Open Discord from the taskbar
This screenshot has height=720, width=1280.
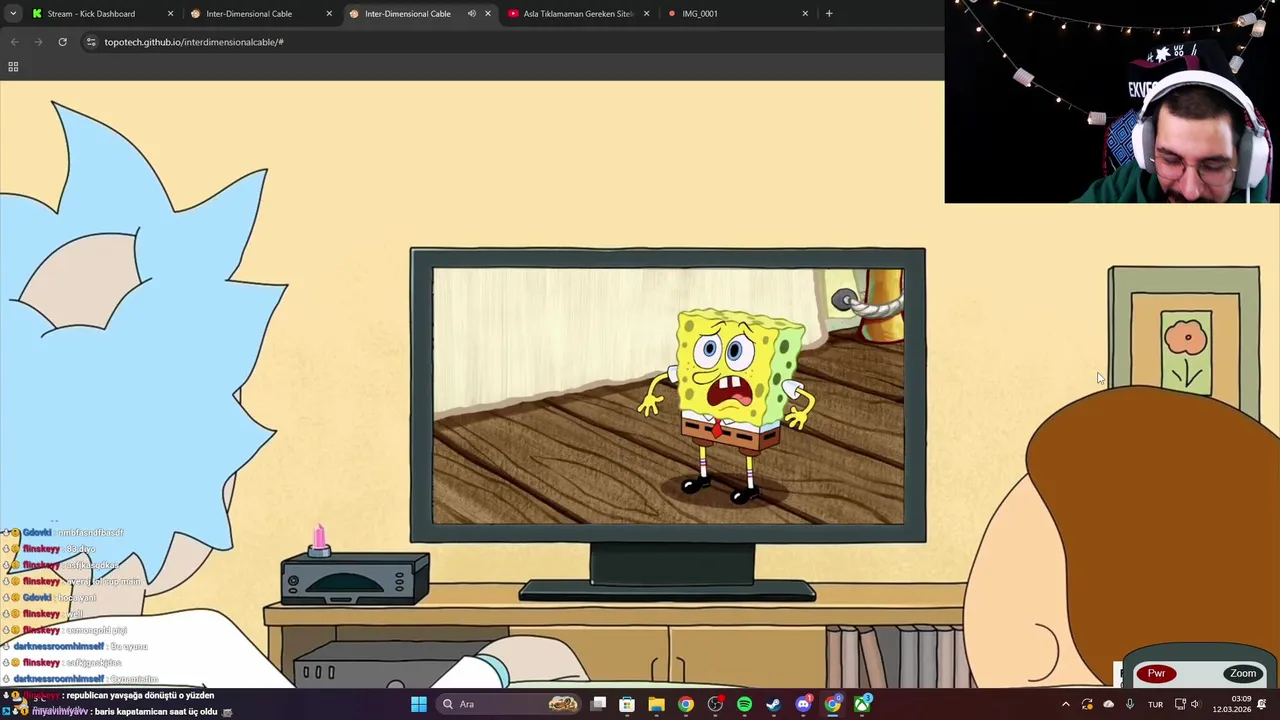pyautogui.click(x=803, y=704)
